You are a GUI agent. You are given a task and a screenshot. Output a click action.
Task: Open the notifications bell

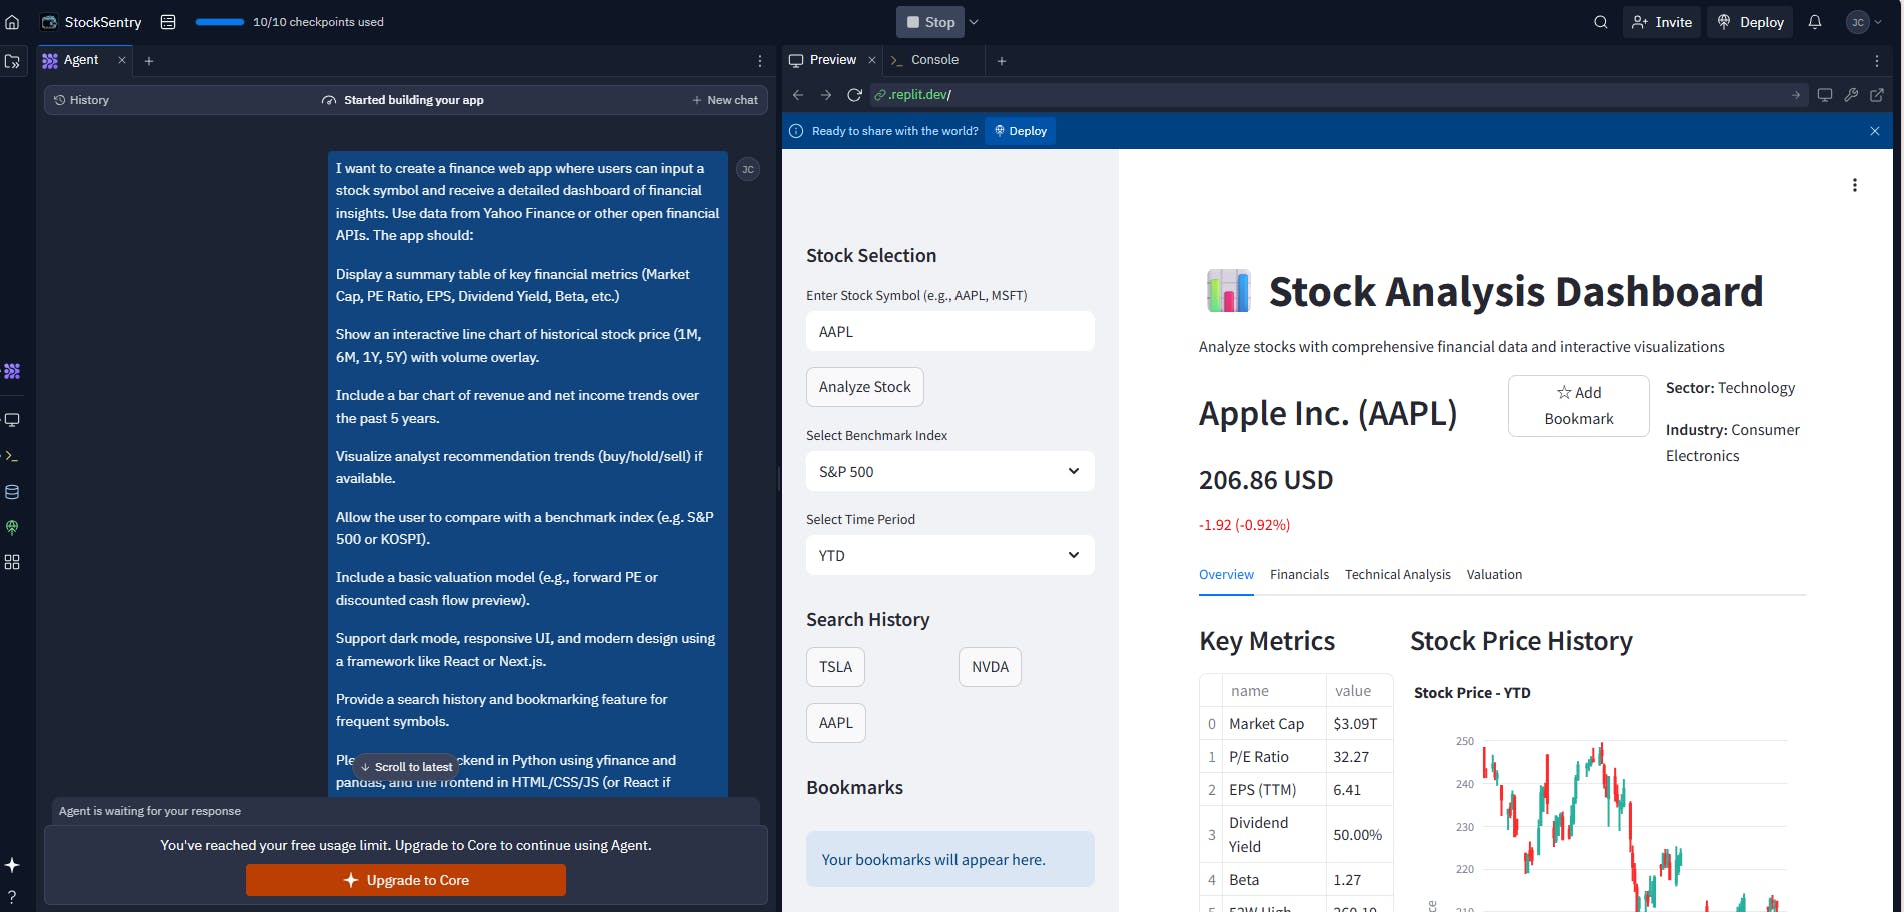[x=1815, y=22]
